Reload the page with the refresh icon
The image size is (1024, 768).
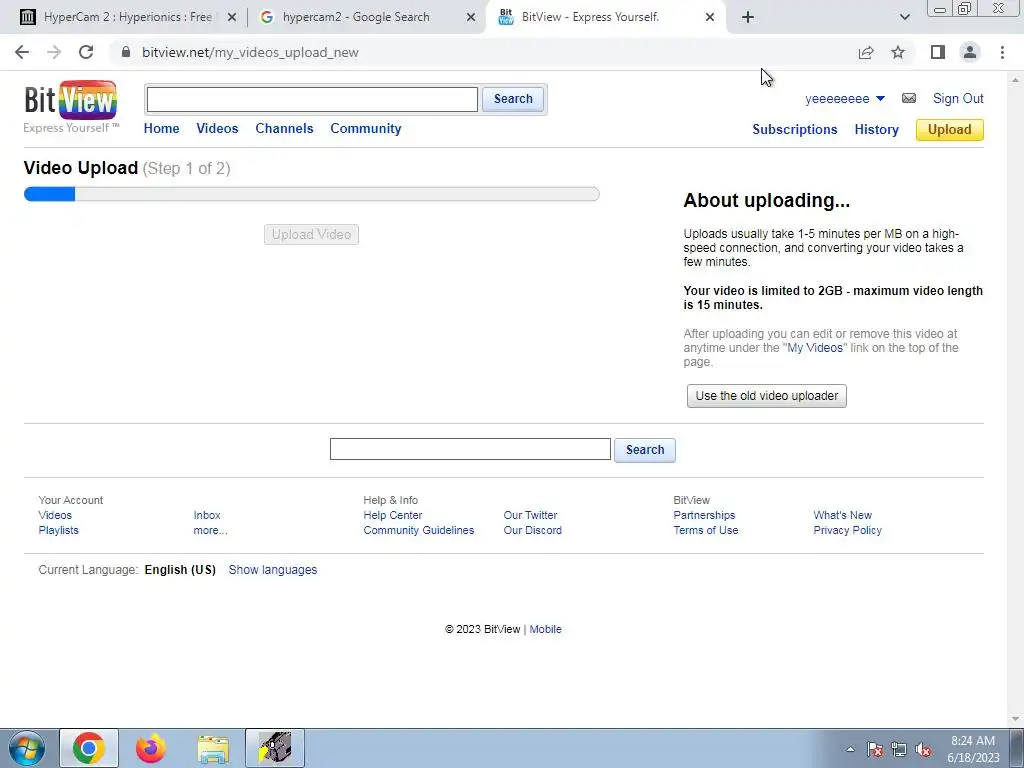86,52
